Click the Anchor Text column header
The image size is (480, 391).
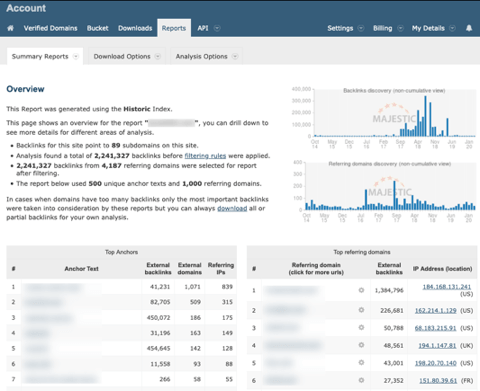point(81,269)
